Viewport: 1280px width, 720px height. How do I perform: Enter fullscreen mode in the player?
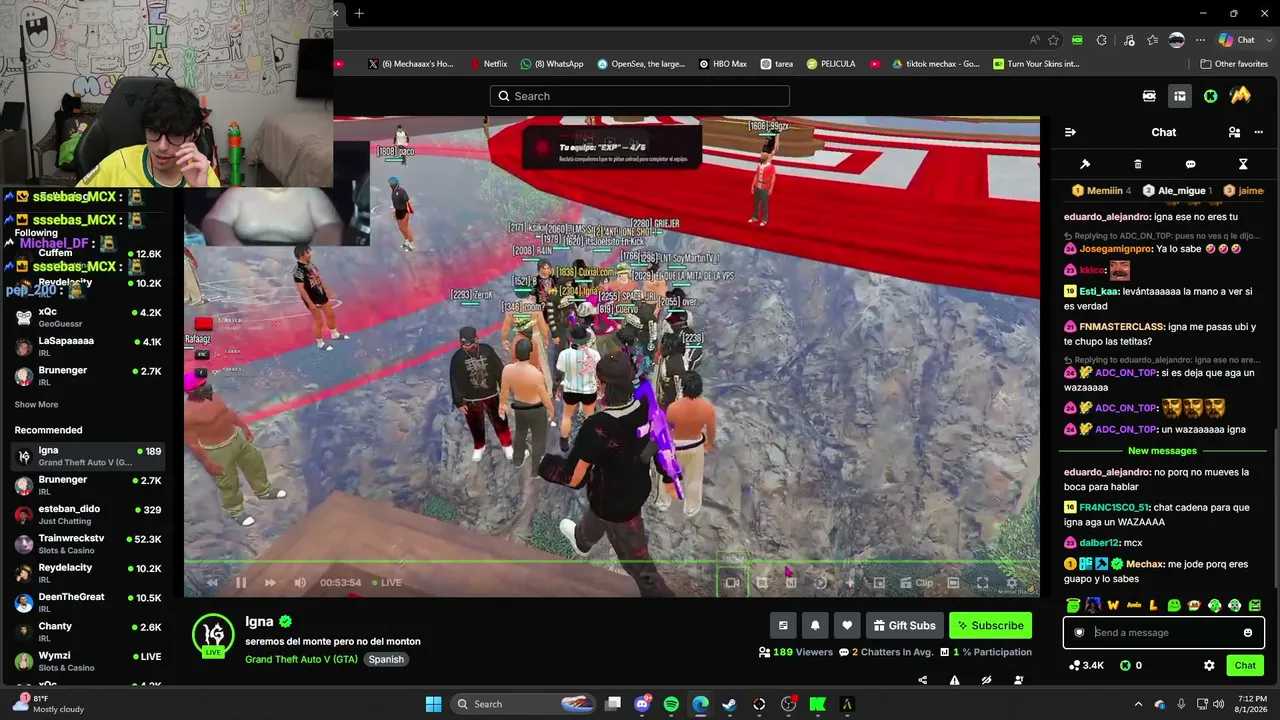pos(982,583)
